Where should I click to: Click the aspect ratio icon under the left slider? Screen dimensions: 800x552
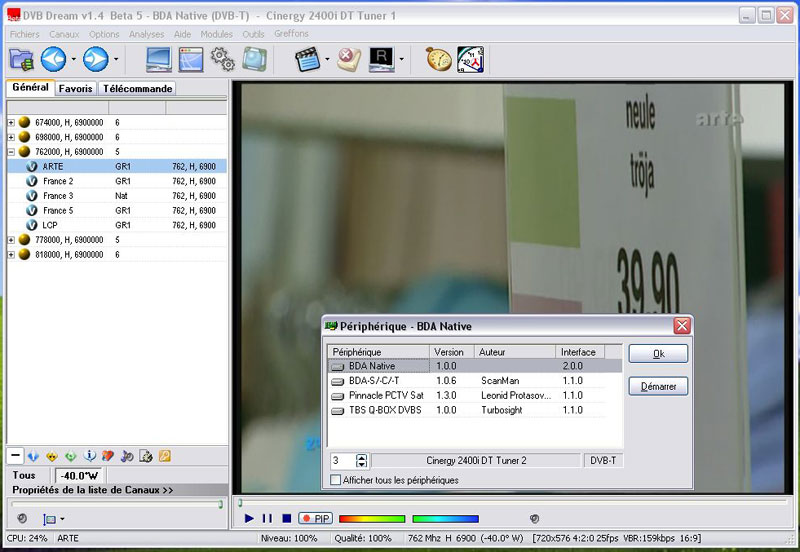[x=49, y=519]
